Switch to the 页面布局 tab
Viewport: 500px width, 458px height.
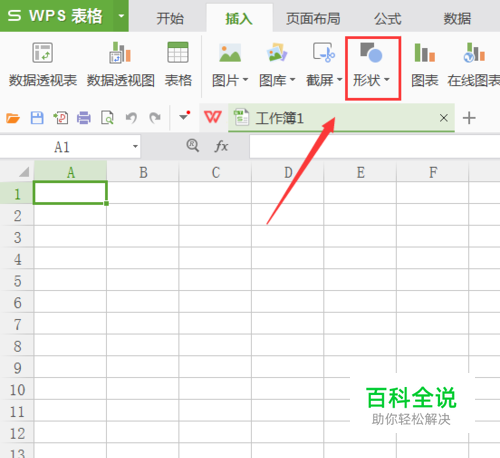(x=313, y=19)
